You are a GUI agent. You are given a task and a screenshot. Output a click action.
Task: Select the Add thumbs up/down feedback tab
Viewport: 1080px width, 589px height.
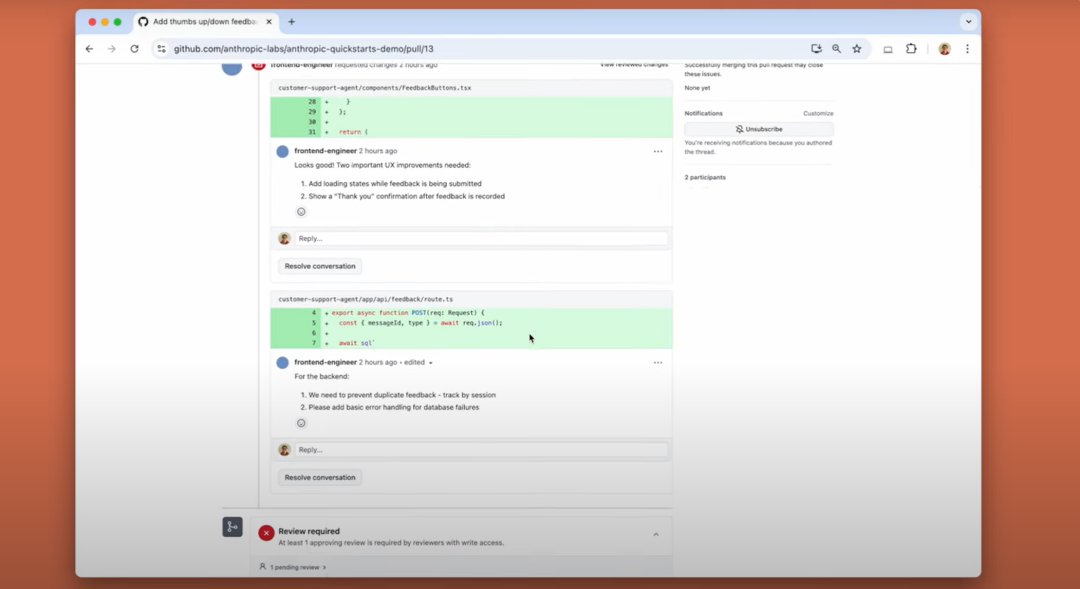coord(203,21)
